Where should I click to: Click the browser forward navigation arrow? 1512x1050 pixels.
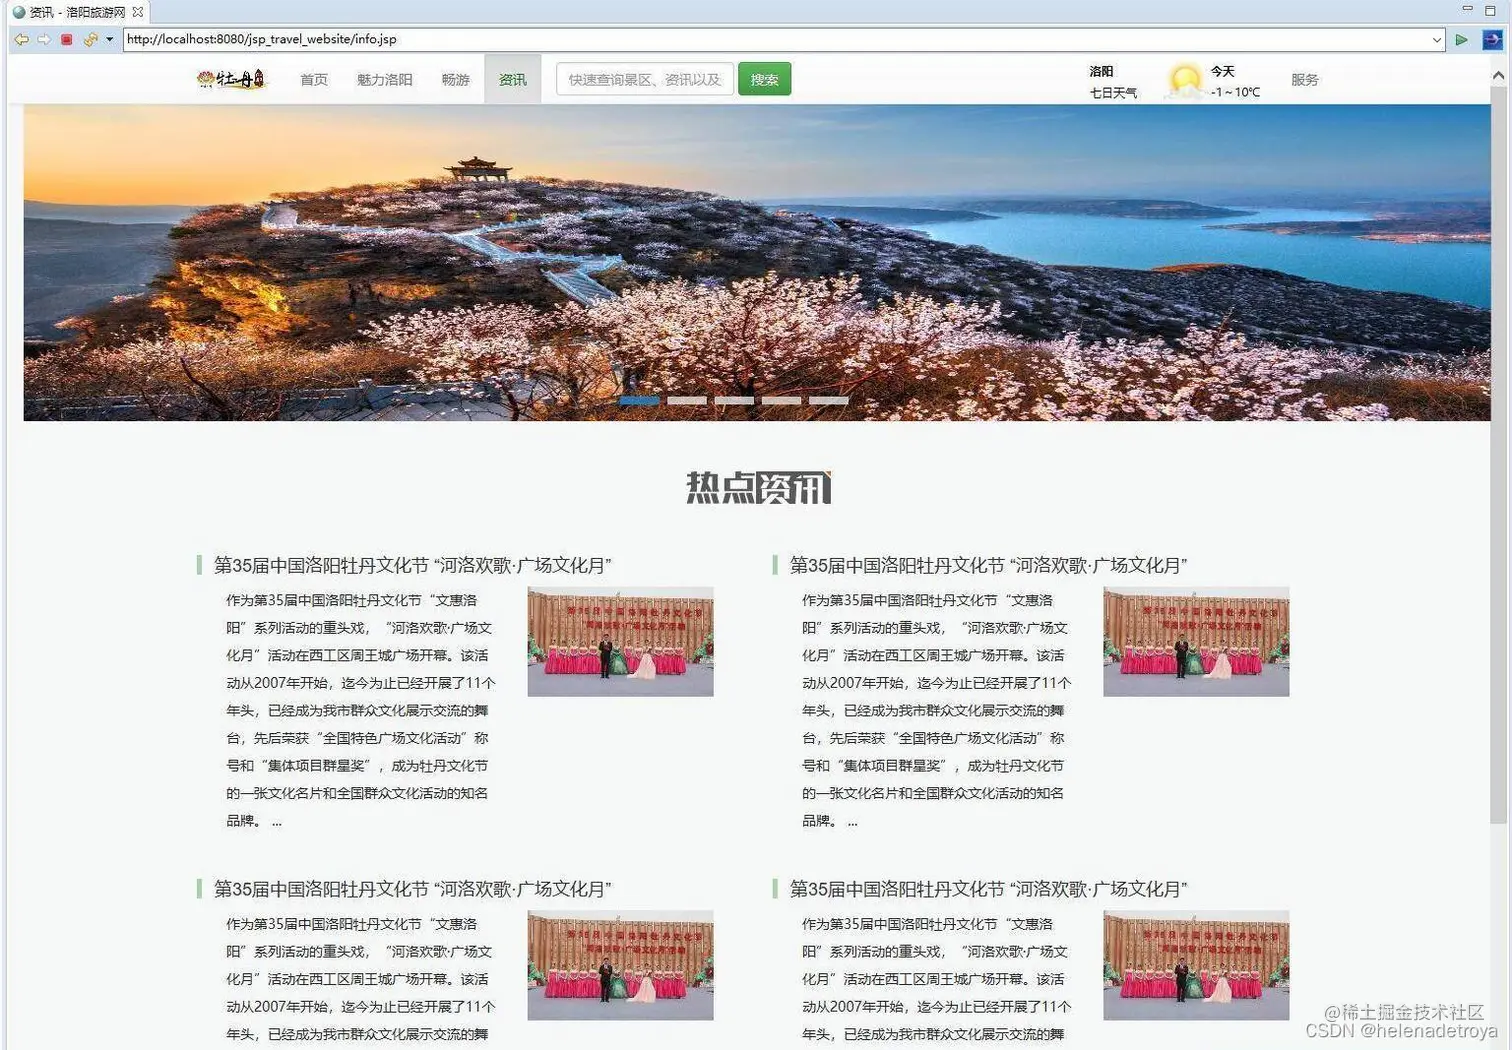45,39
